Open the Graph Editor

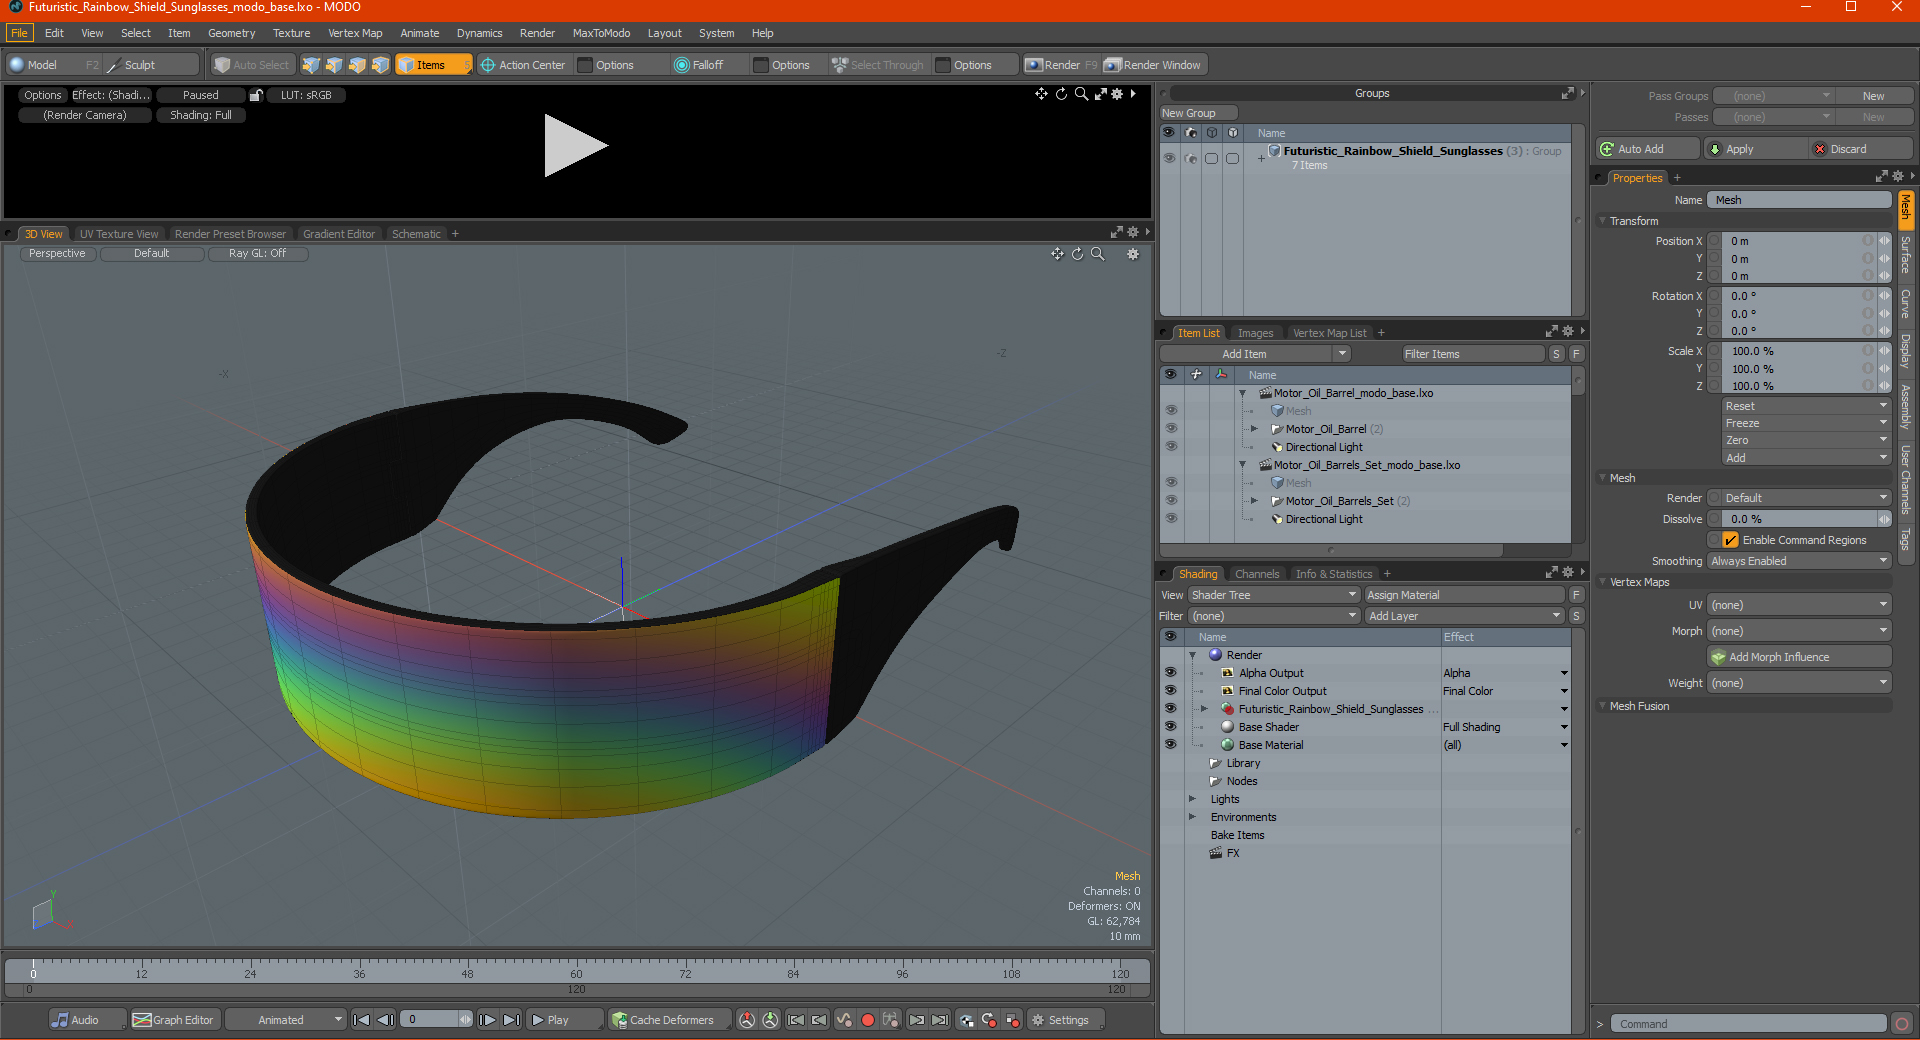(x=173, y=1020)
